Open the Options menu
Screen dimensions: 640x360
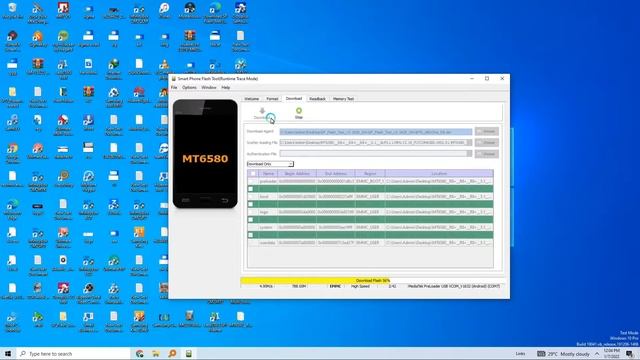click(189, 87)
